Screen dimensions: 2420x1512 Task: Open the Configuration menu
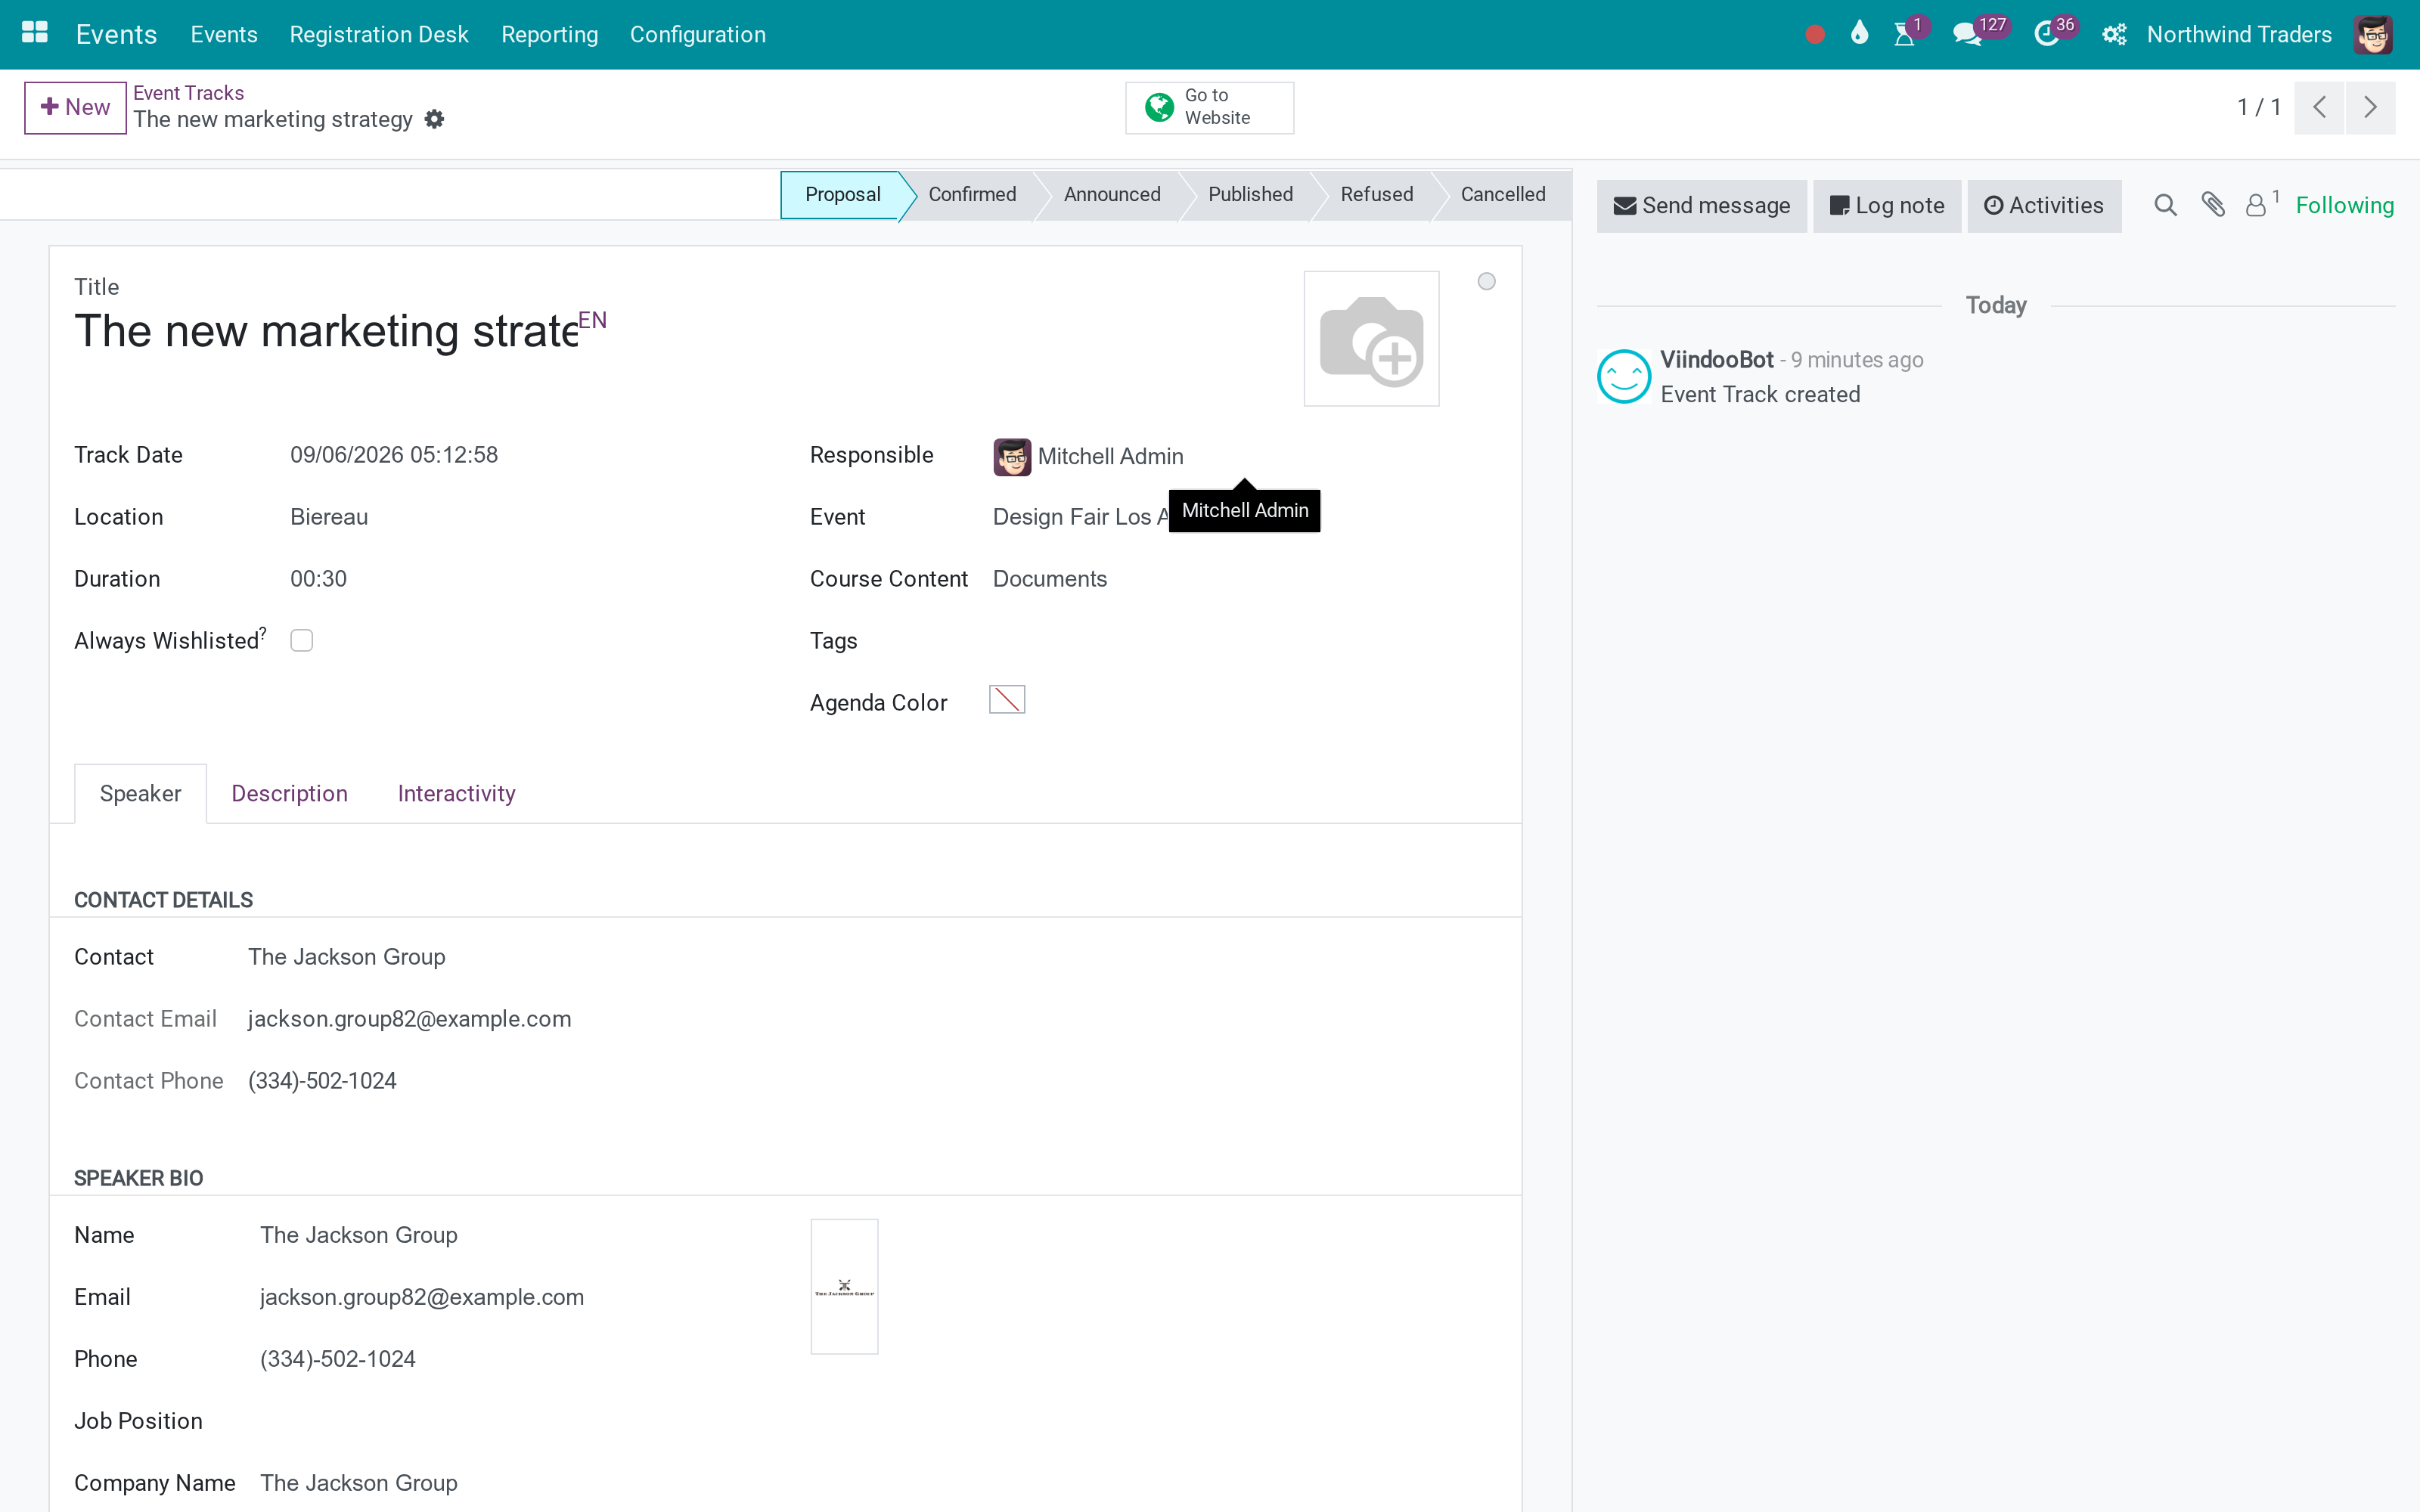(697, 35)
